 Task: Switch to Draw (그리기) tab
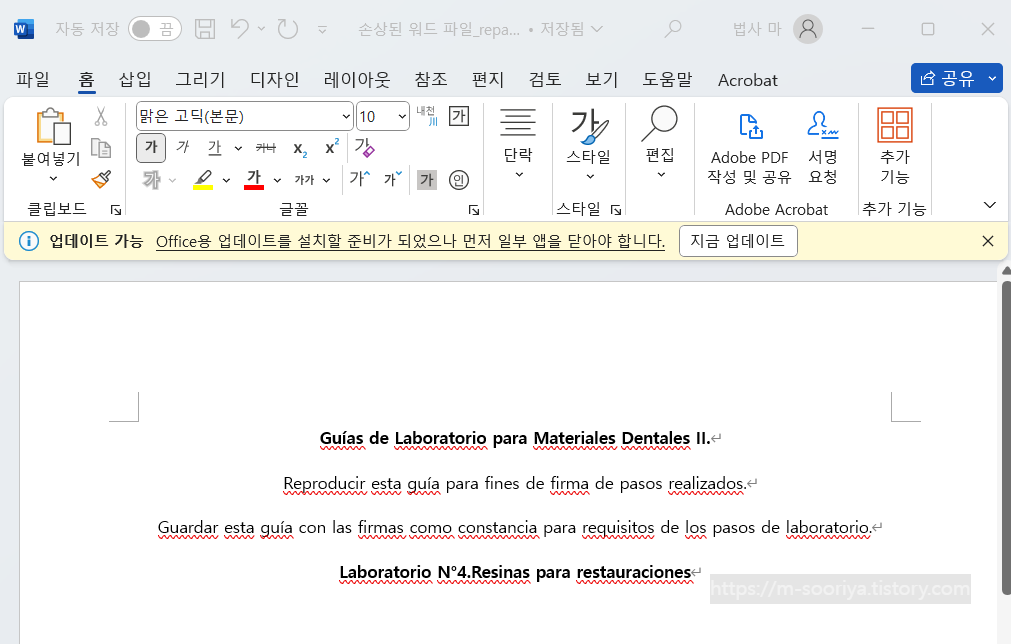[x=201, y=79]
